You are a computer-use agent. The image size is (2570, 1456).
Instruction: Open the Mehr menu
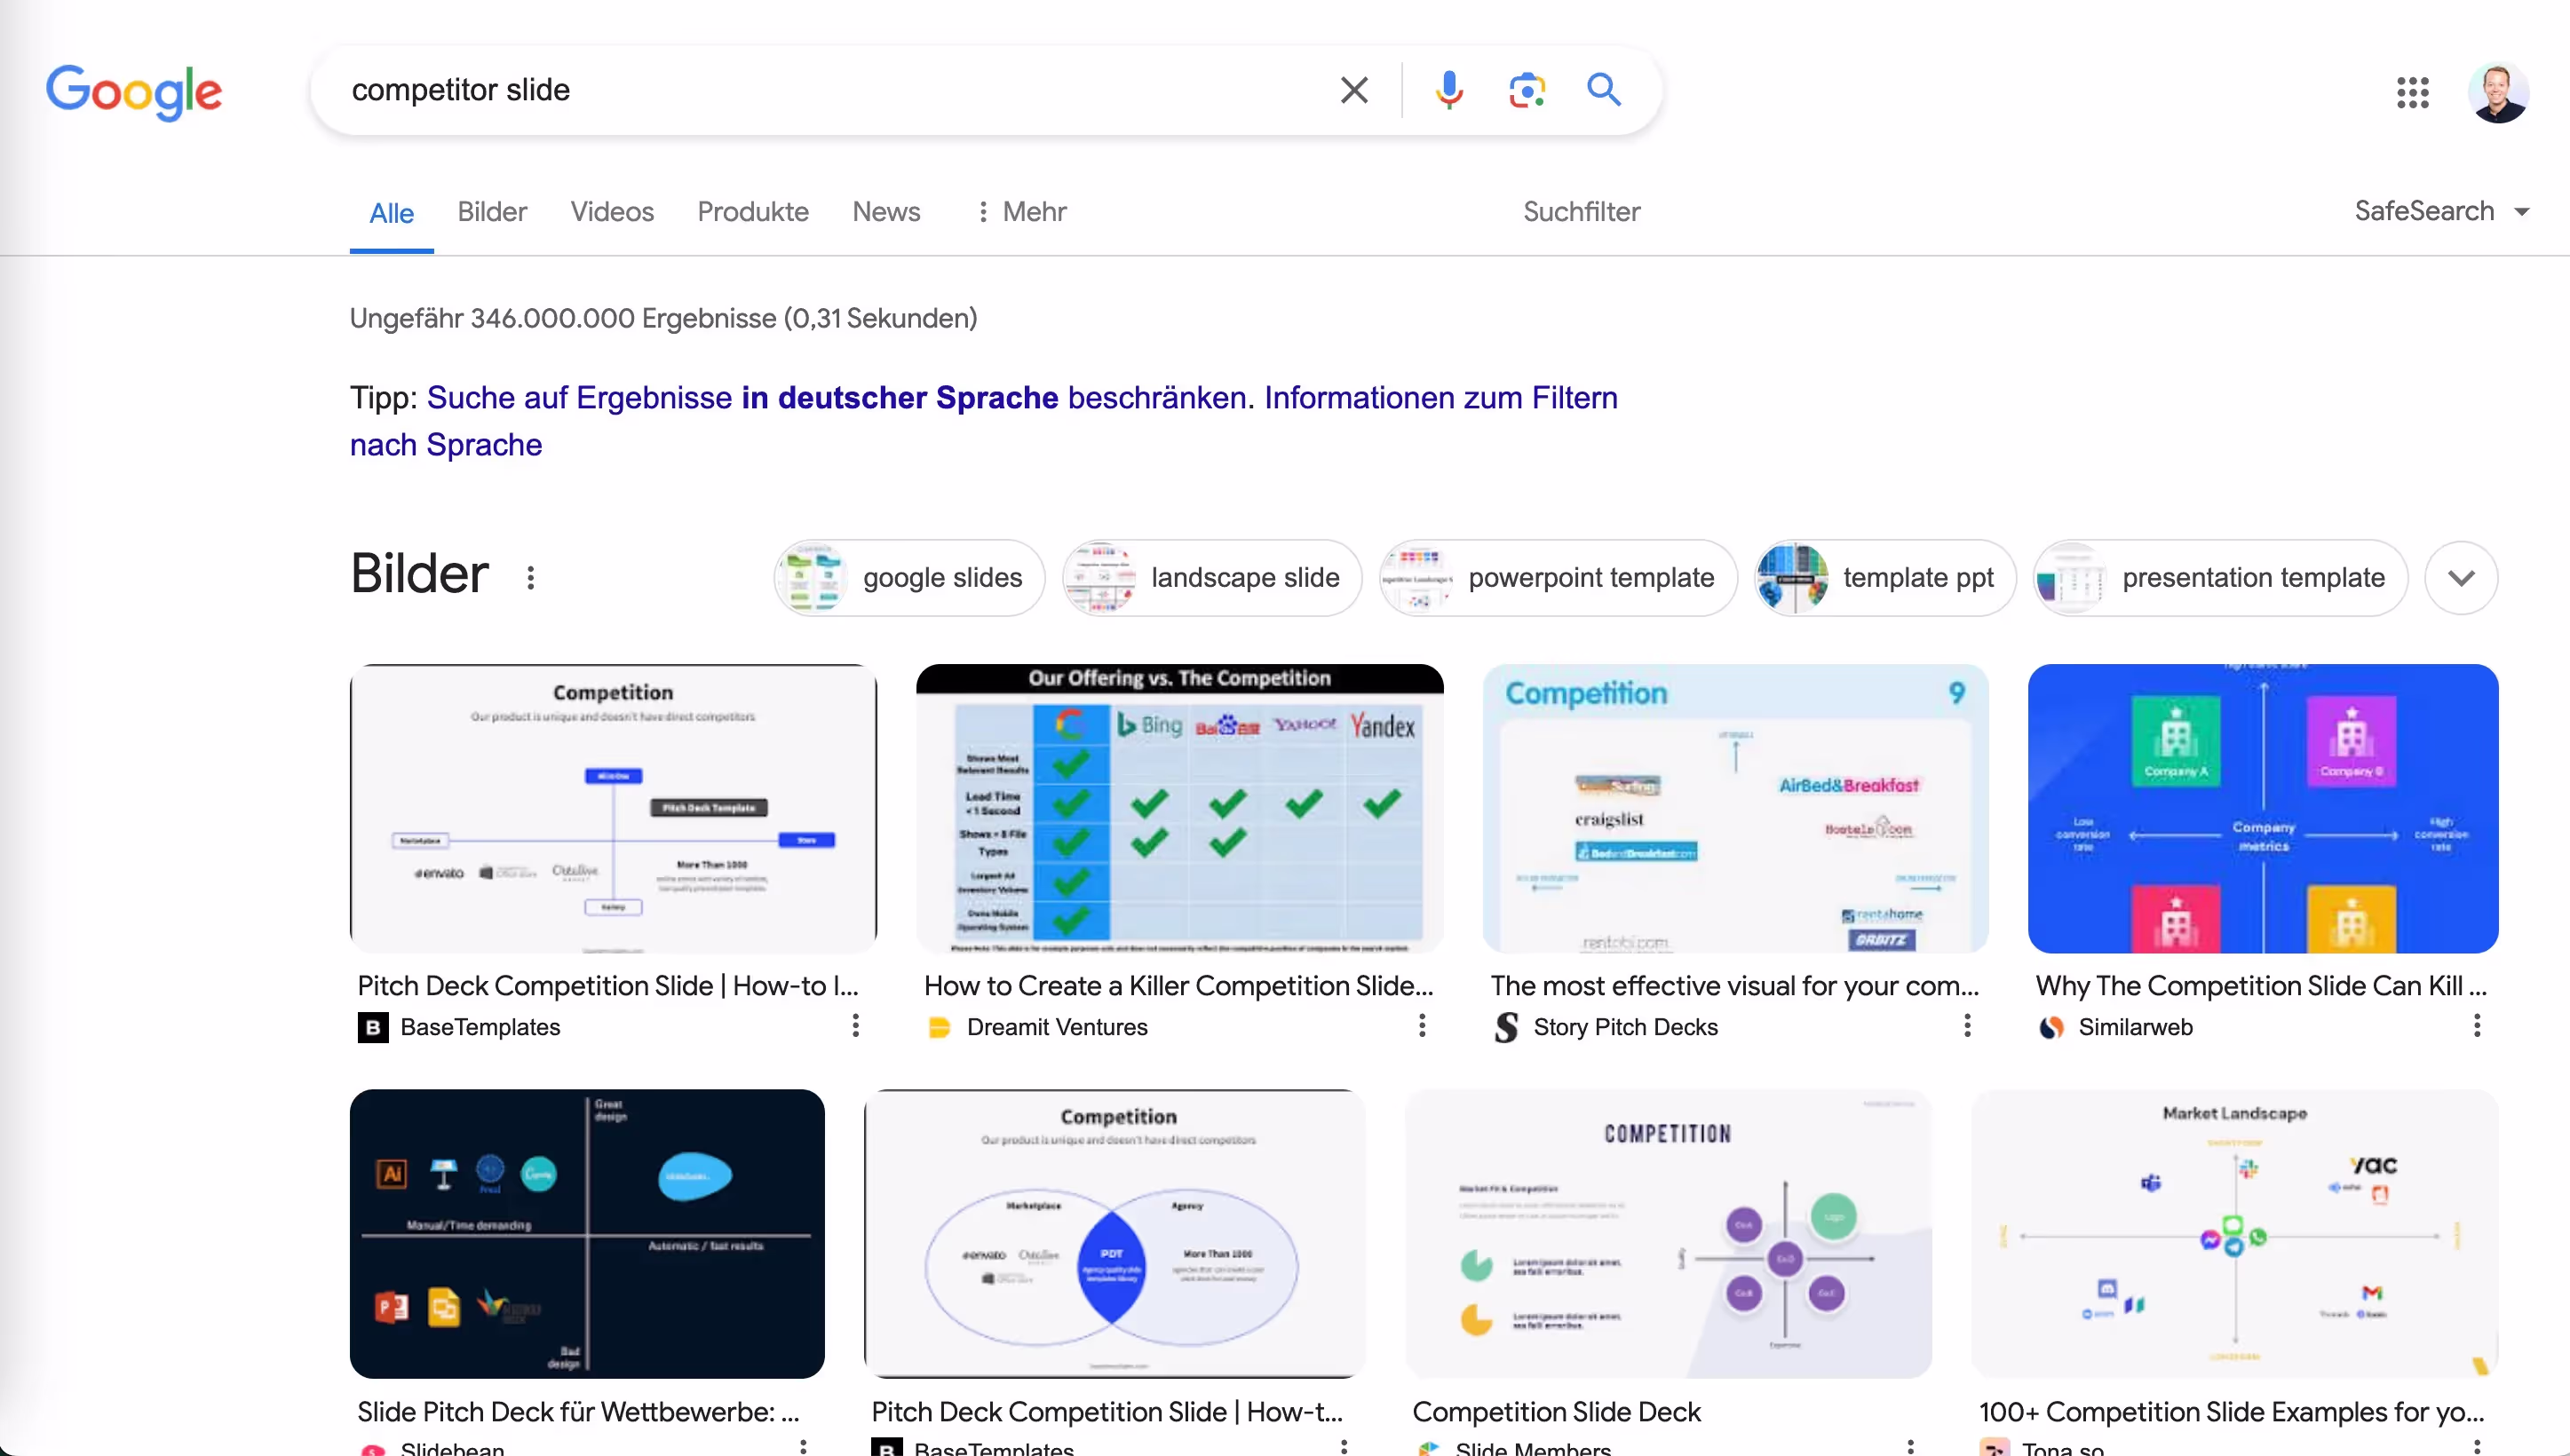point(1022,212)
